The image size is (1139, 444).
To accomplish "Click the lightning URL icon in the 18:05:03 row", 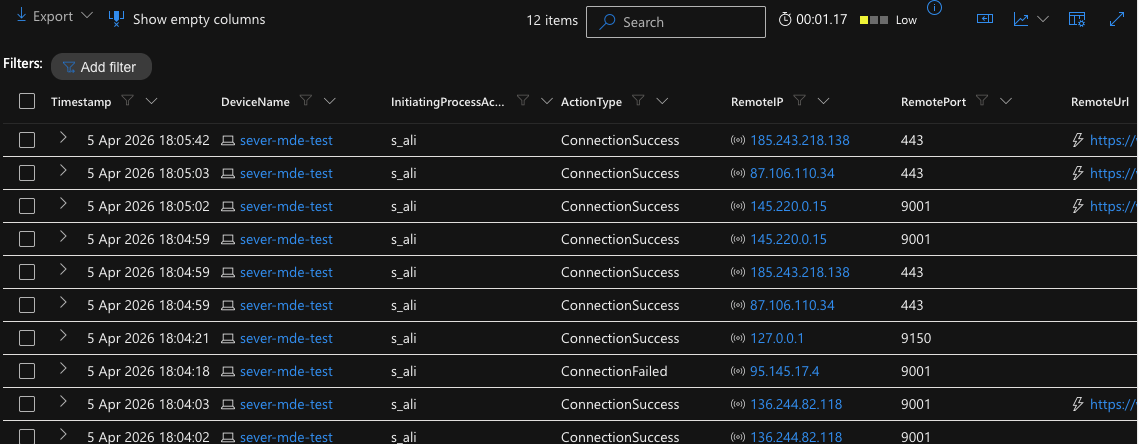I will coord(1079,172).
